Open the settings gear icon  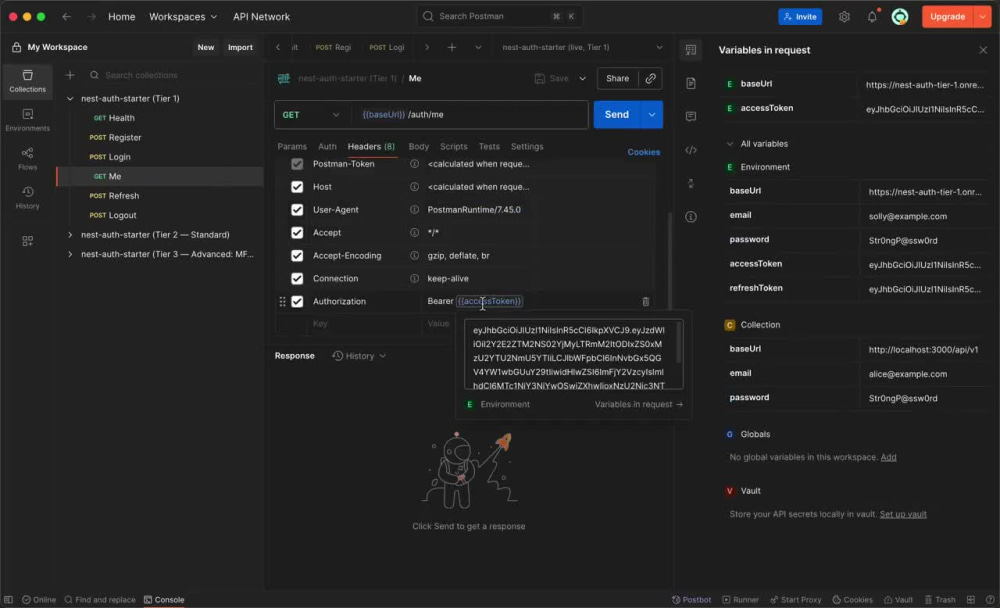point(844,17)
